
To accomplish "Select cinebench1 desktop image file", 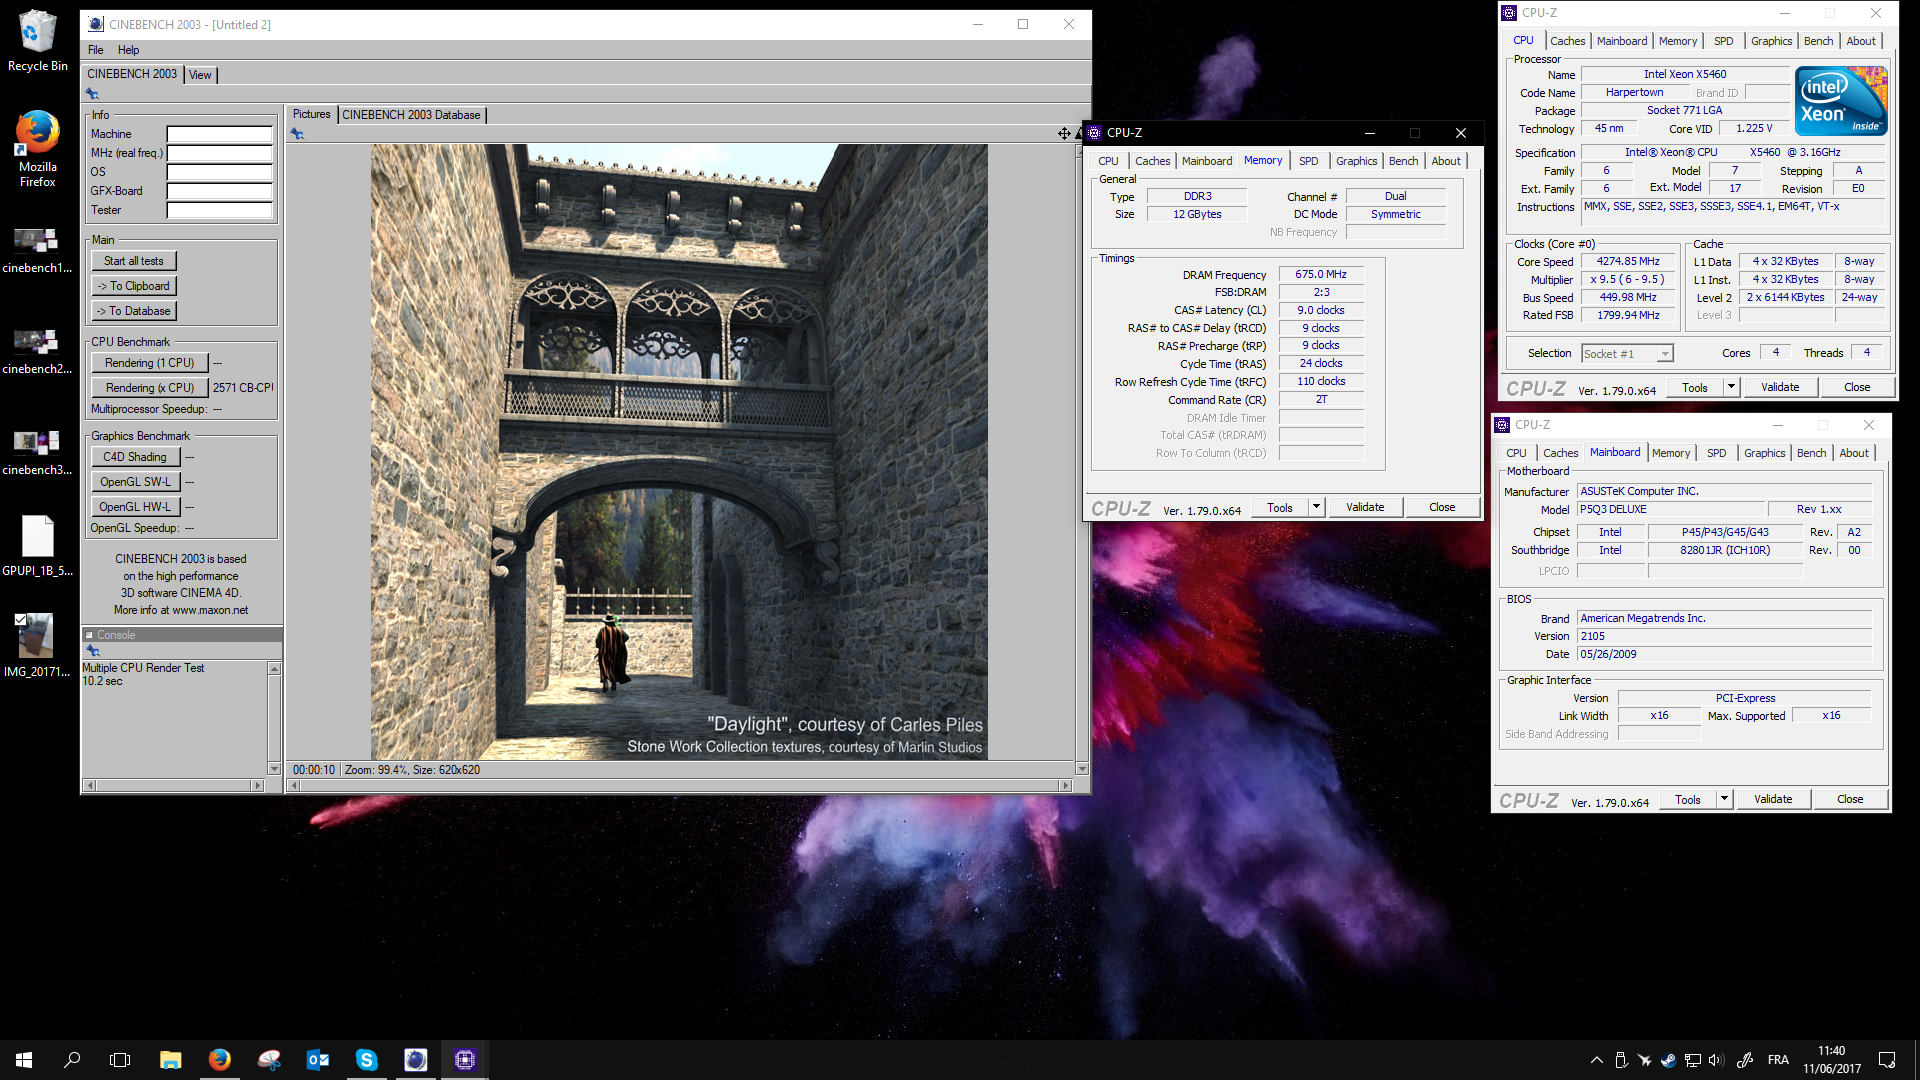I will [x=37, y=250].
